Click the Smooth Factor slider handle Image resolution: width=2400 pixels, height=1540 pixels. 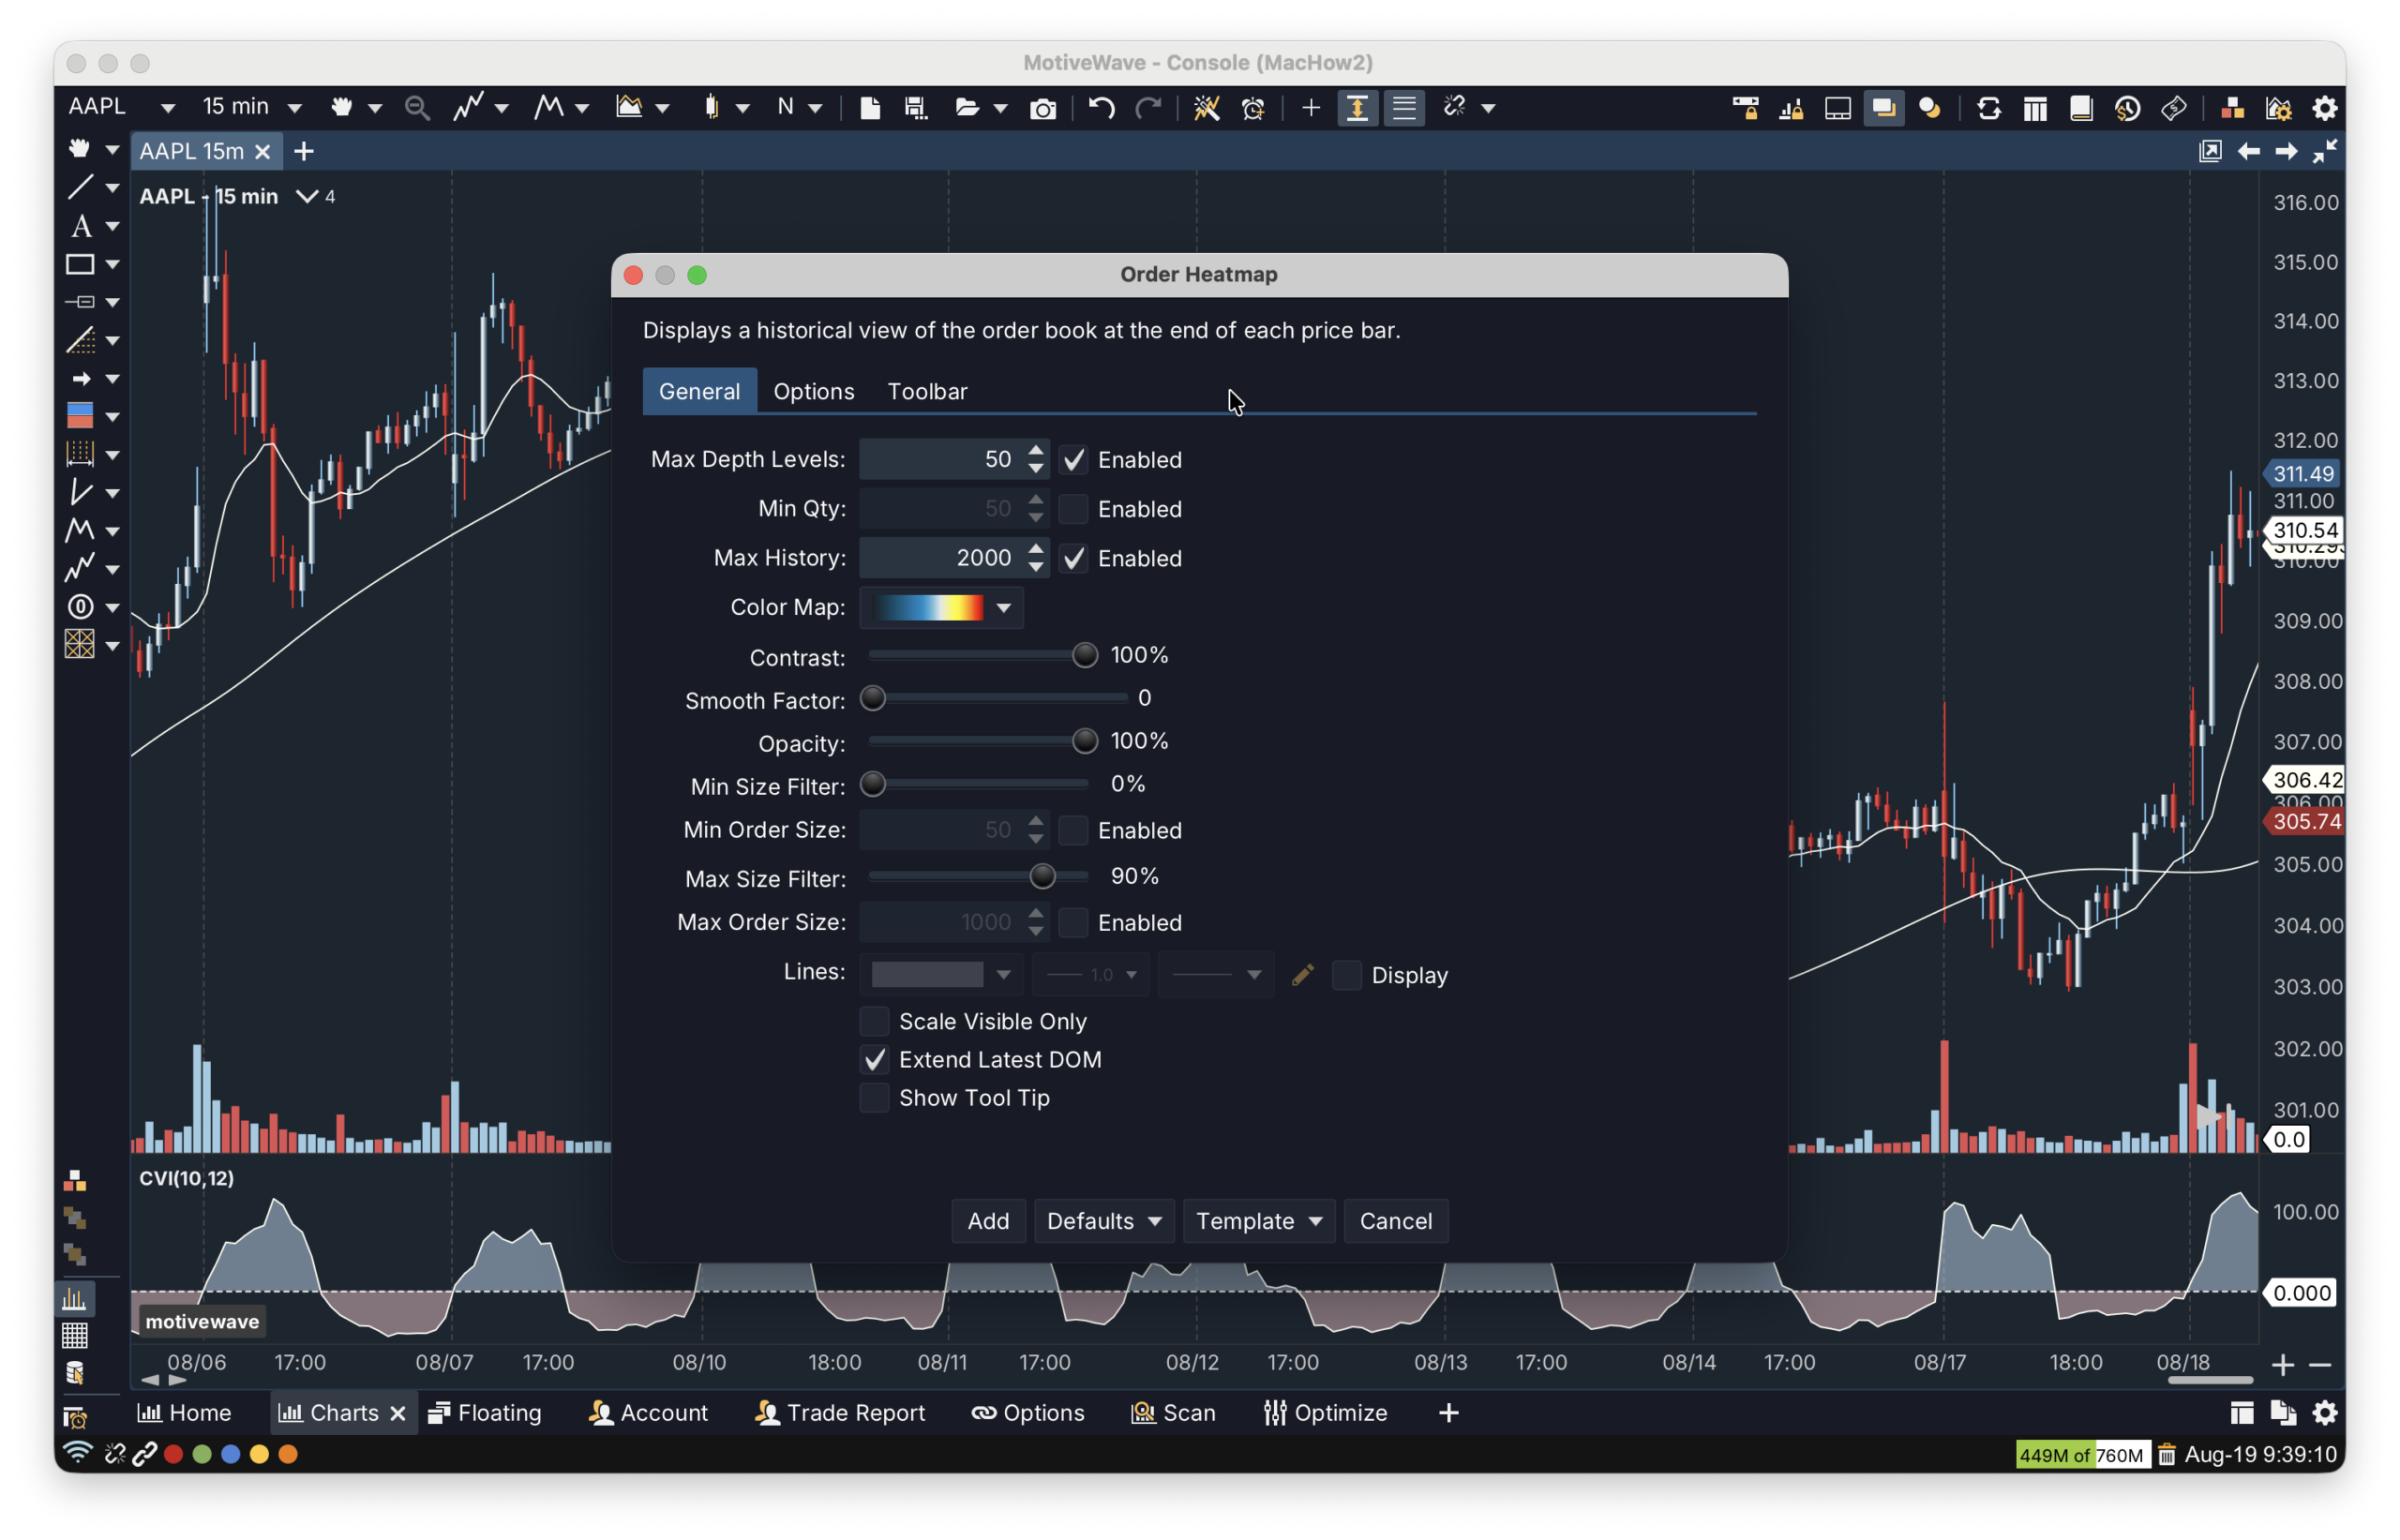coord(872,698)
